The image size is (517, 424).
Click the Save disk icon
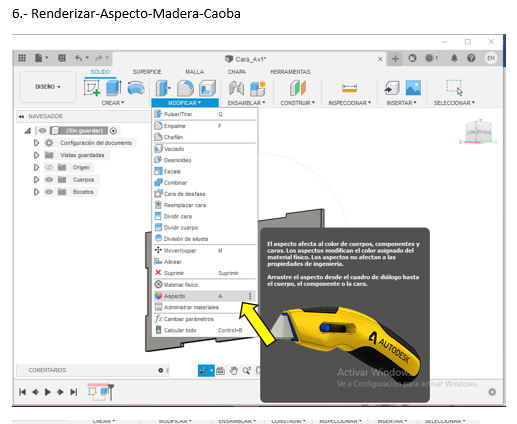point(62,58)
